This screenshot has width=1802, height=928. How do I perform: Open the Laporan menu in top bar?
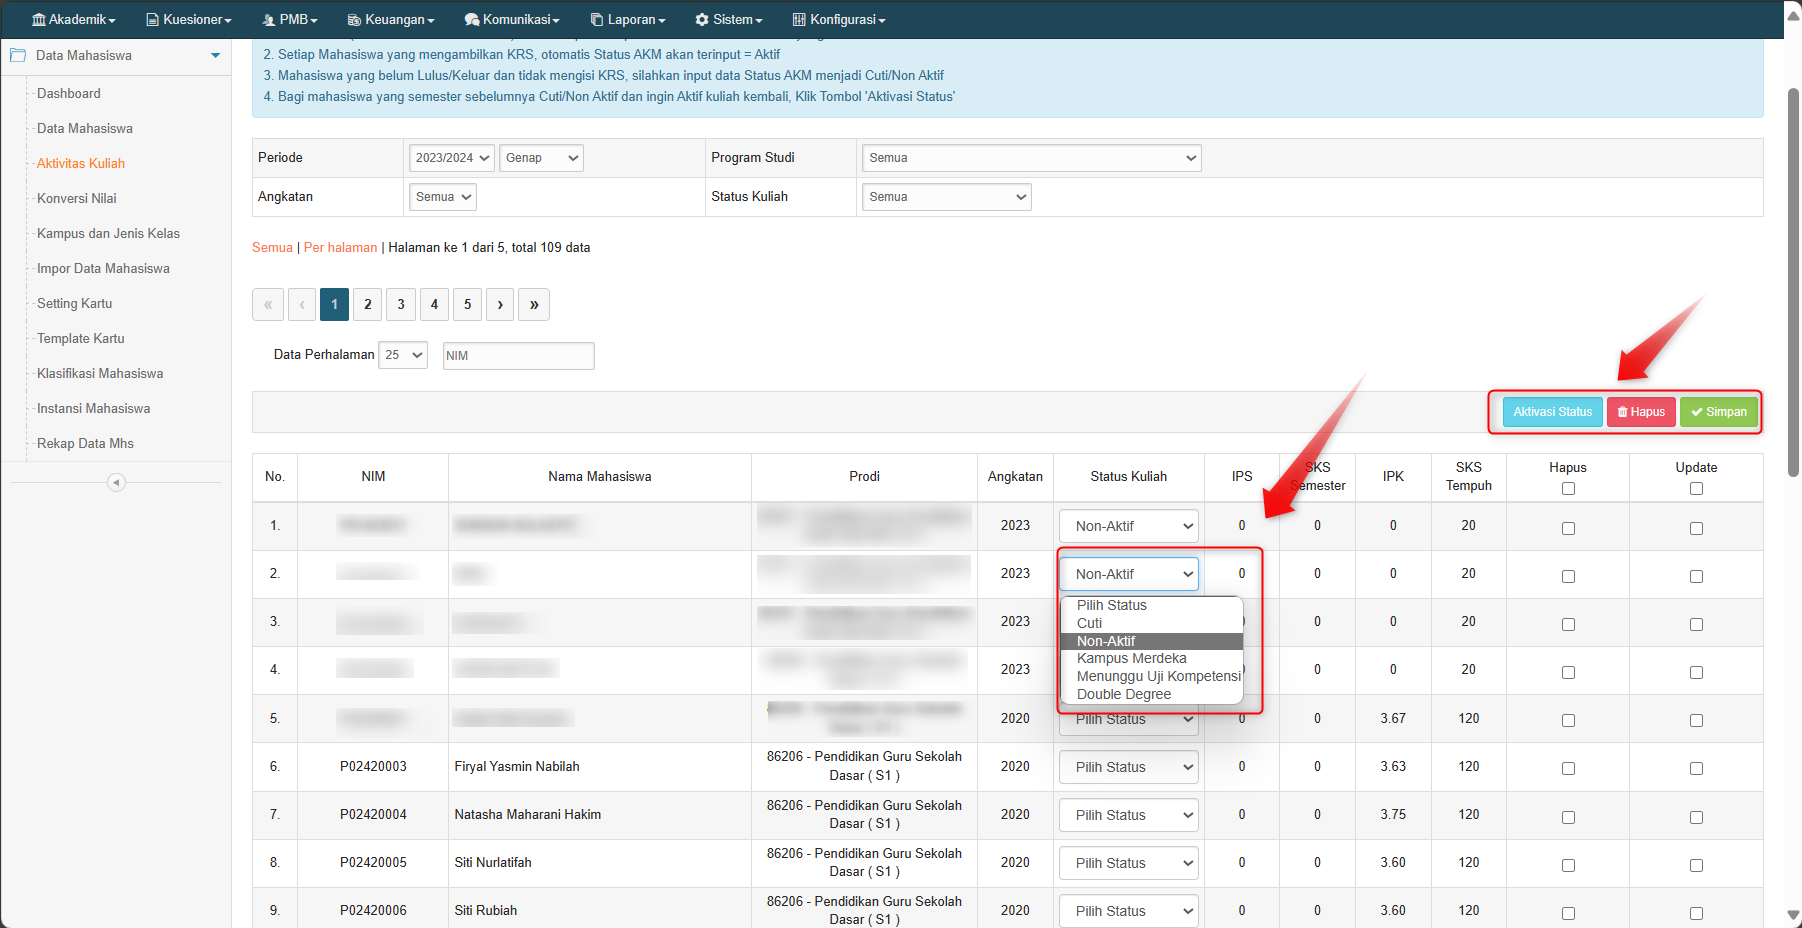point(628,20)
